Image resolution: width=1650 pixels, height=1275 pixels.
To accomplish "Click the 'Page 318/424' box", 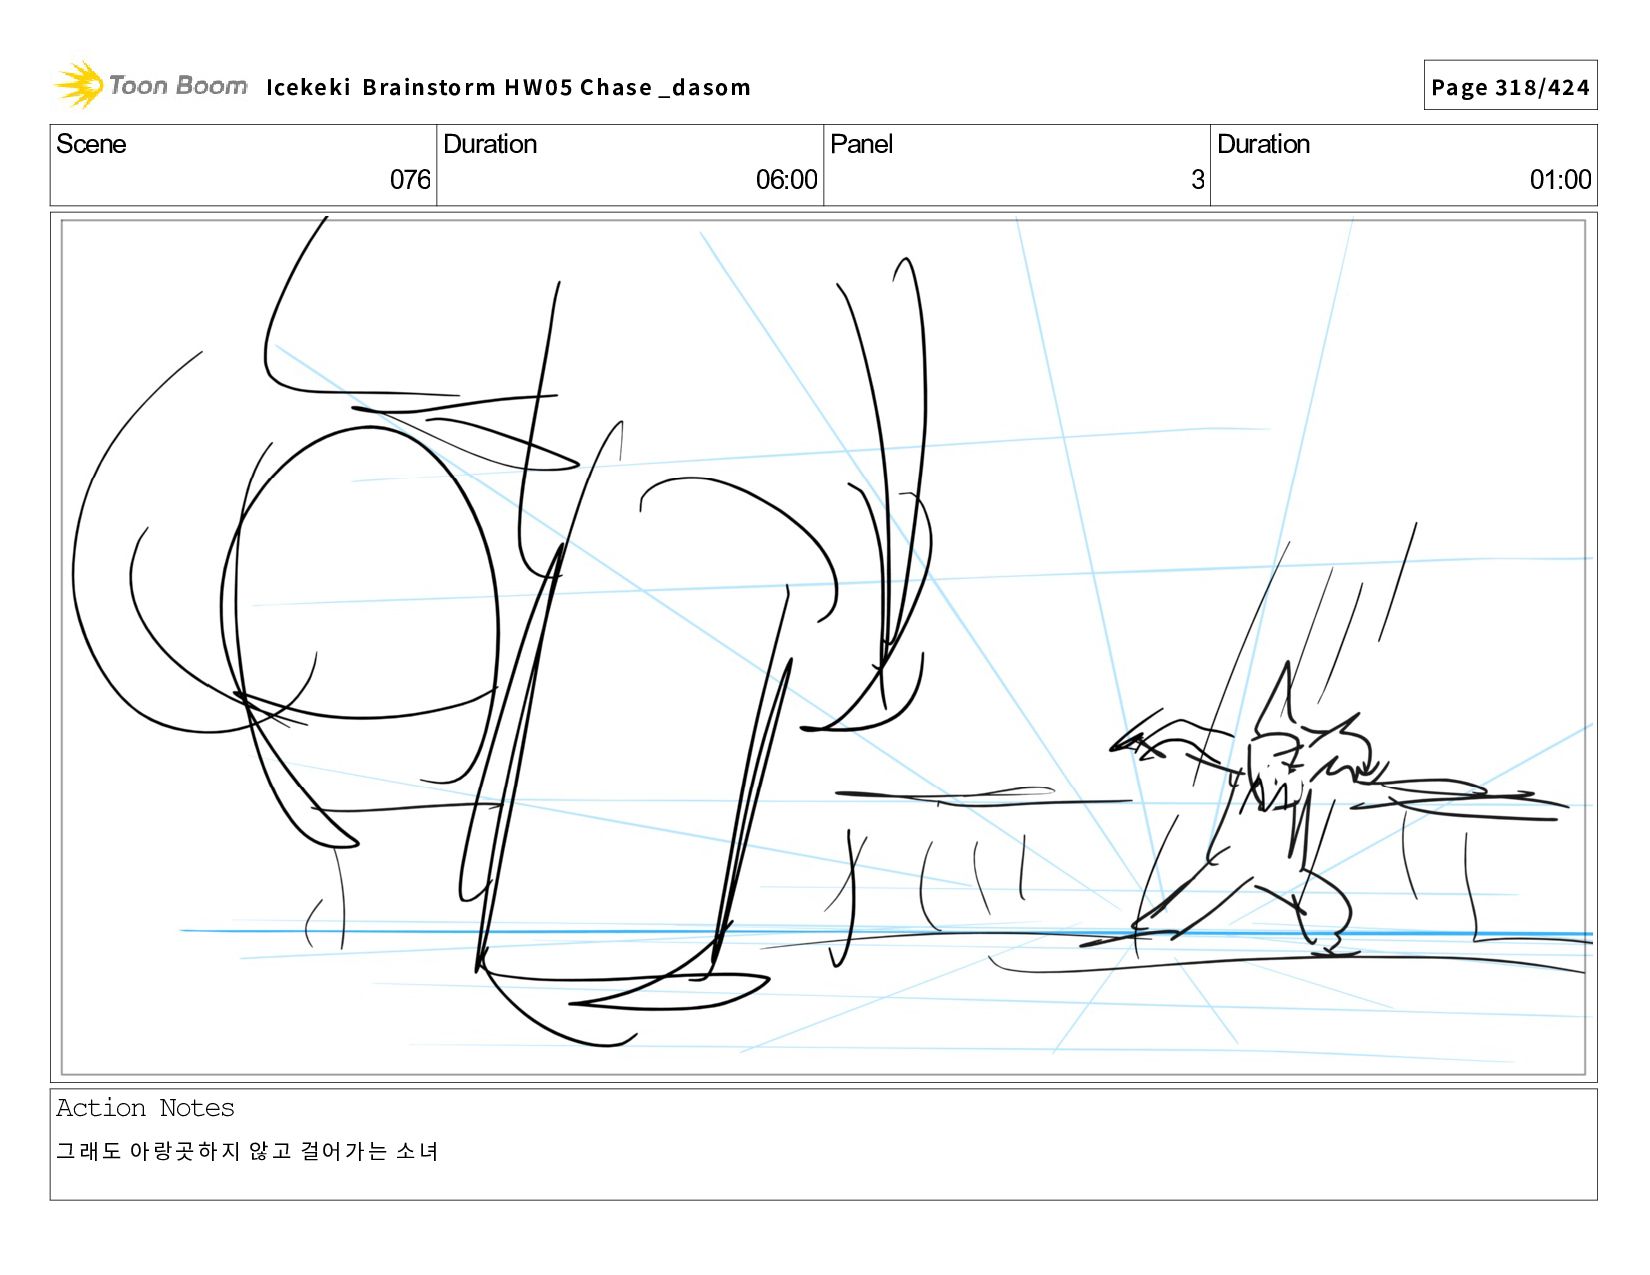I will point(1510,86).
